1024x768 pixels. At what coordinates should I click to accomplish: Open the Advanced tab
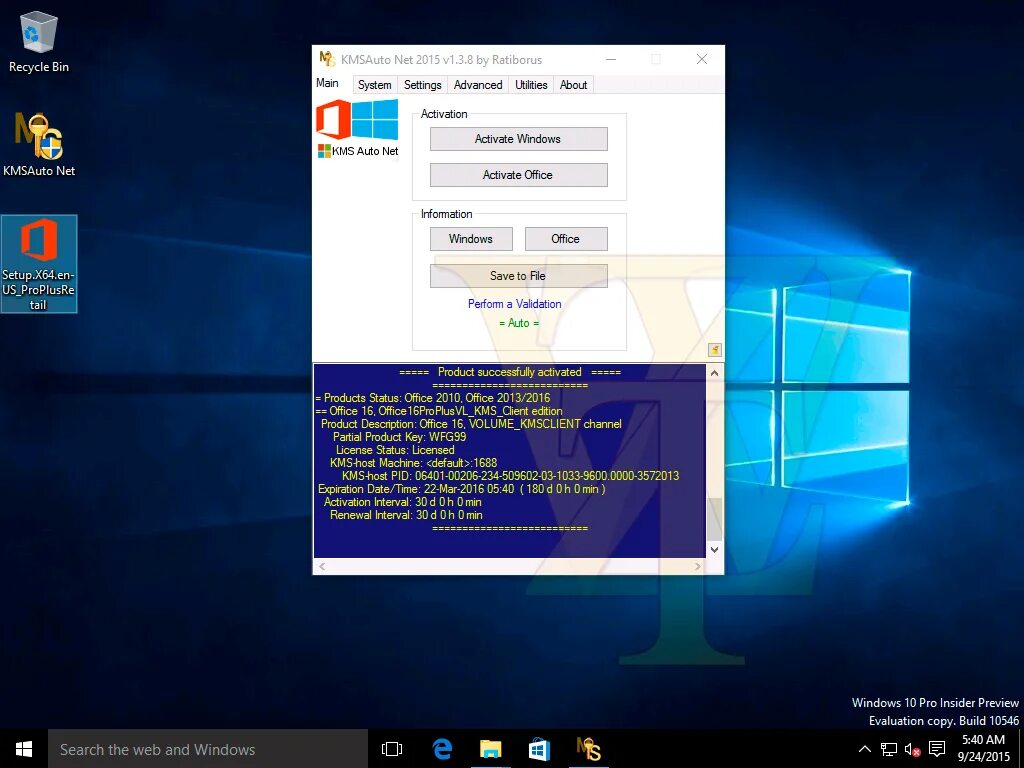pyautogui.click(x=478, y=85)
